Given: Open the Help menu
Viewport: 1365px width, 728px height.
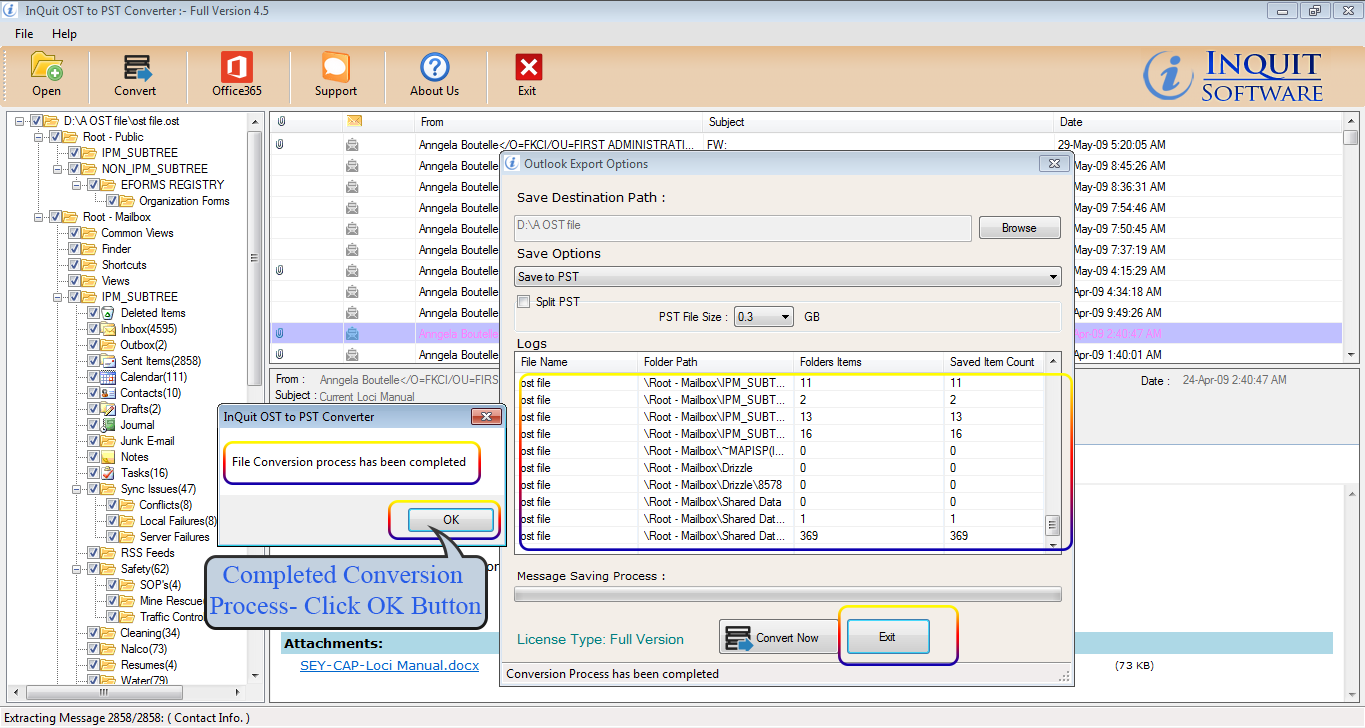Looking at the screenshot, I should (64, 34).
